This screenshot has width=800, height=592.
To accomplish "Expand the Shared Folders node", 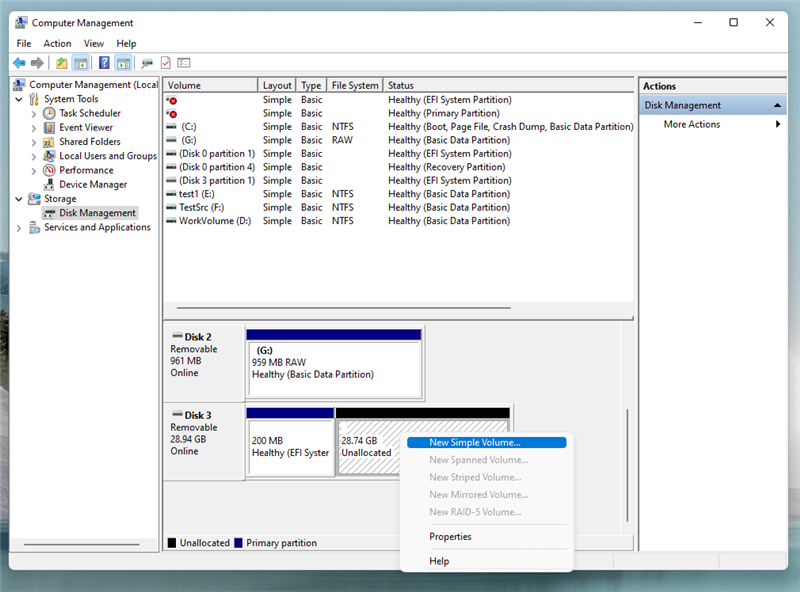I will point(34,142).
